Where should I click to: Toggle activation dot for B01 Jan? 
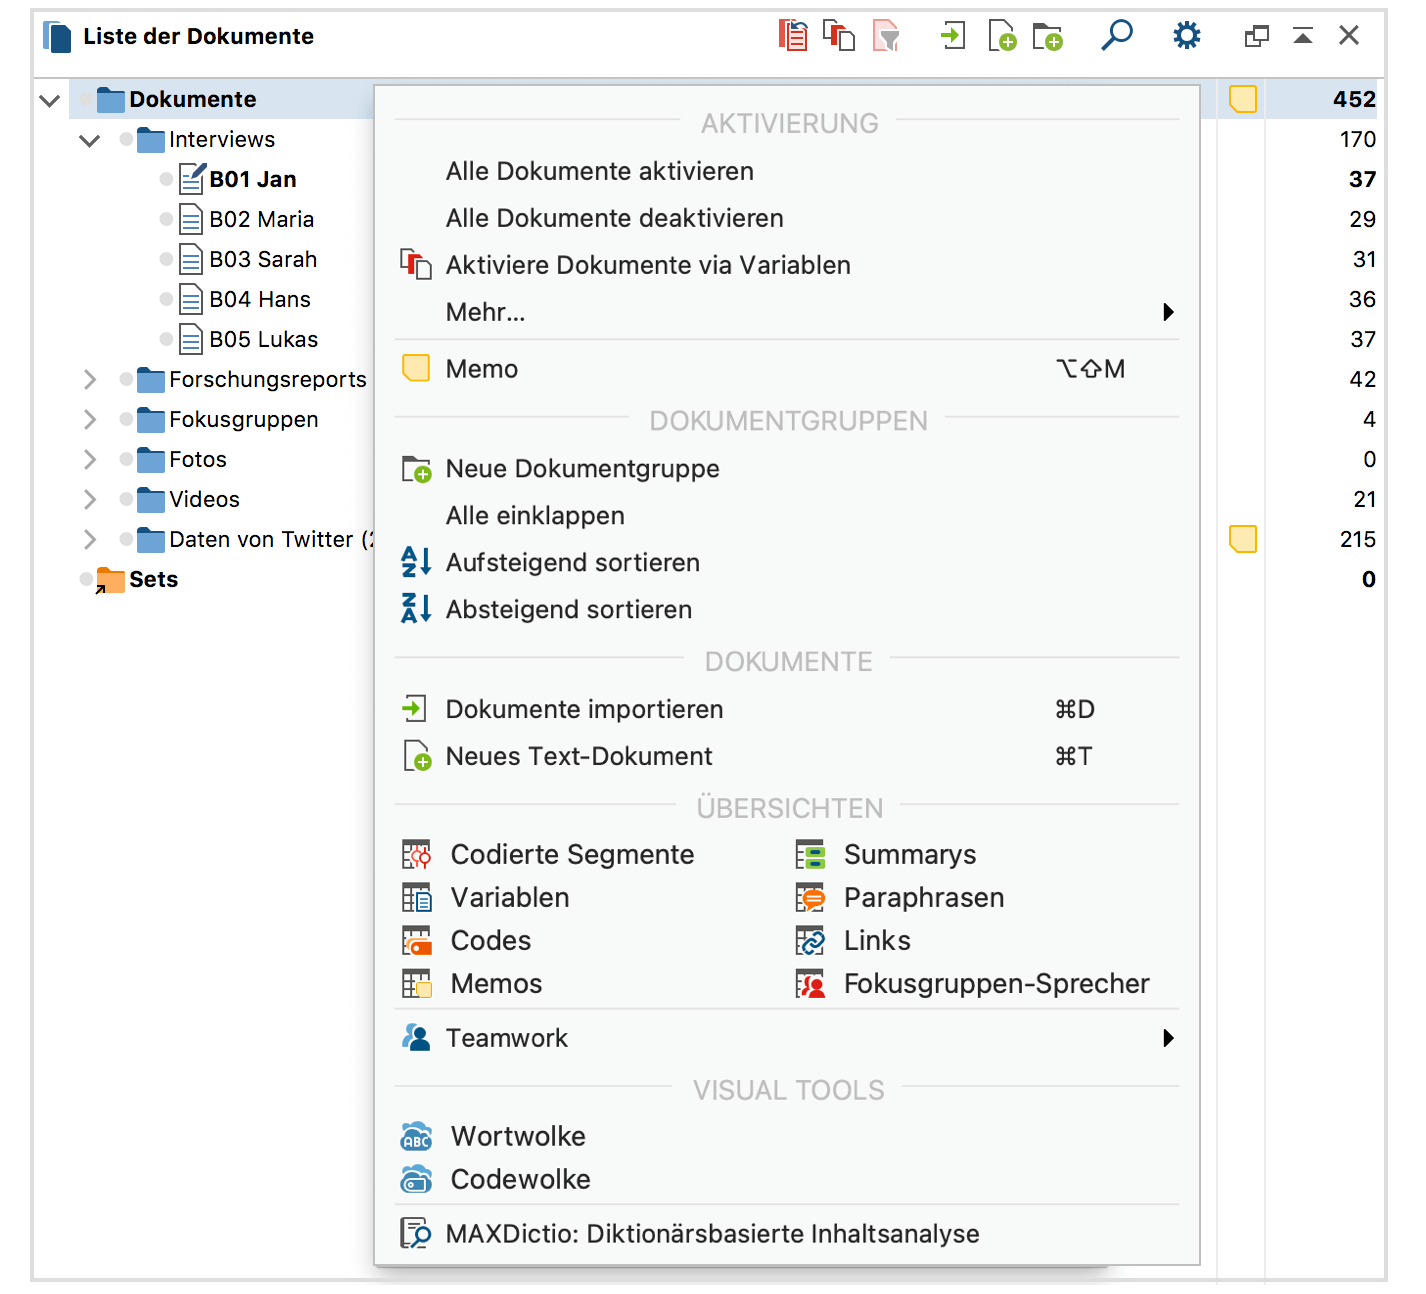(x=166, y=179)
